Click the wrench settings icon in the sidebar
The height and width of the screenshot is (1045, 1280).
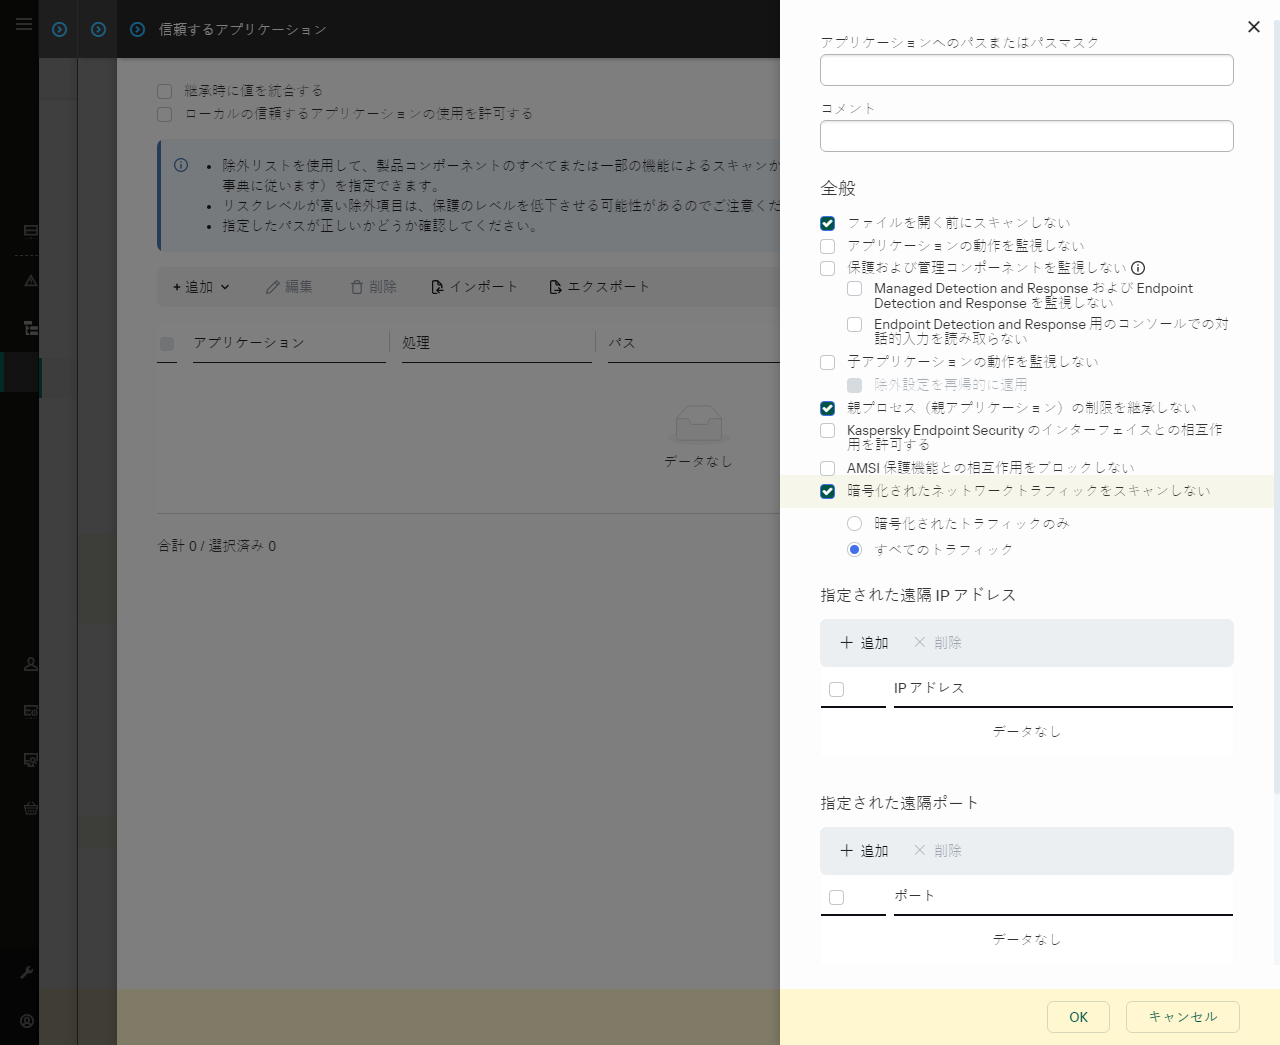click(x=28, y=972)
